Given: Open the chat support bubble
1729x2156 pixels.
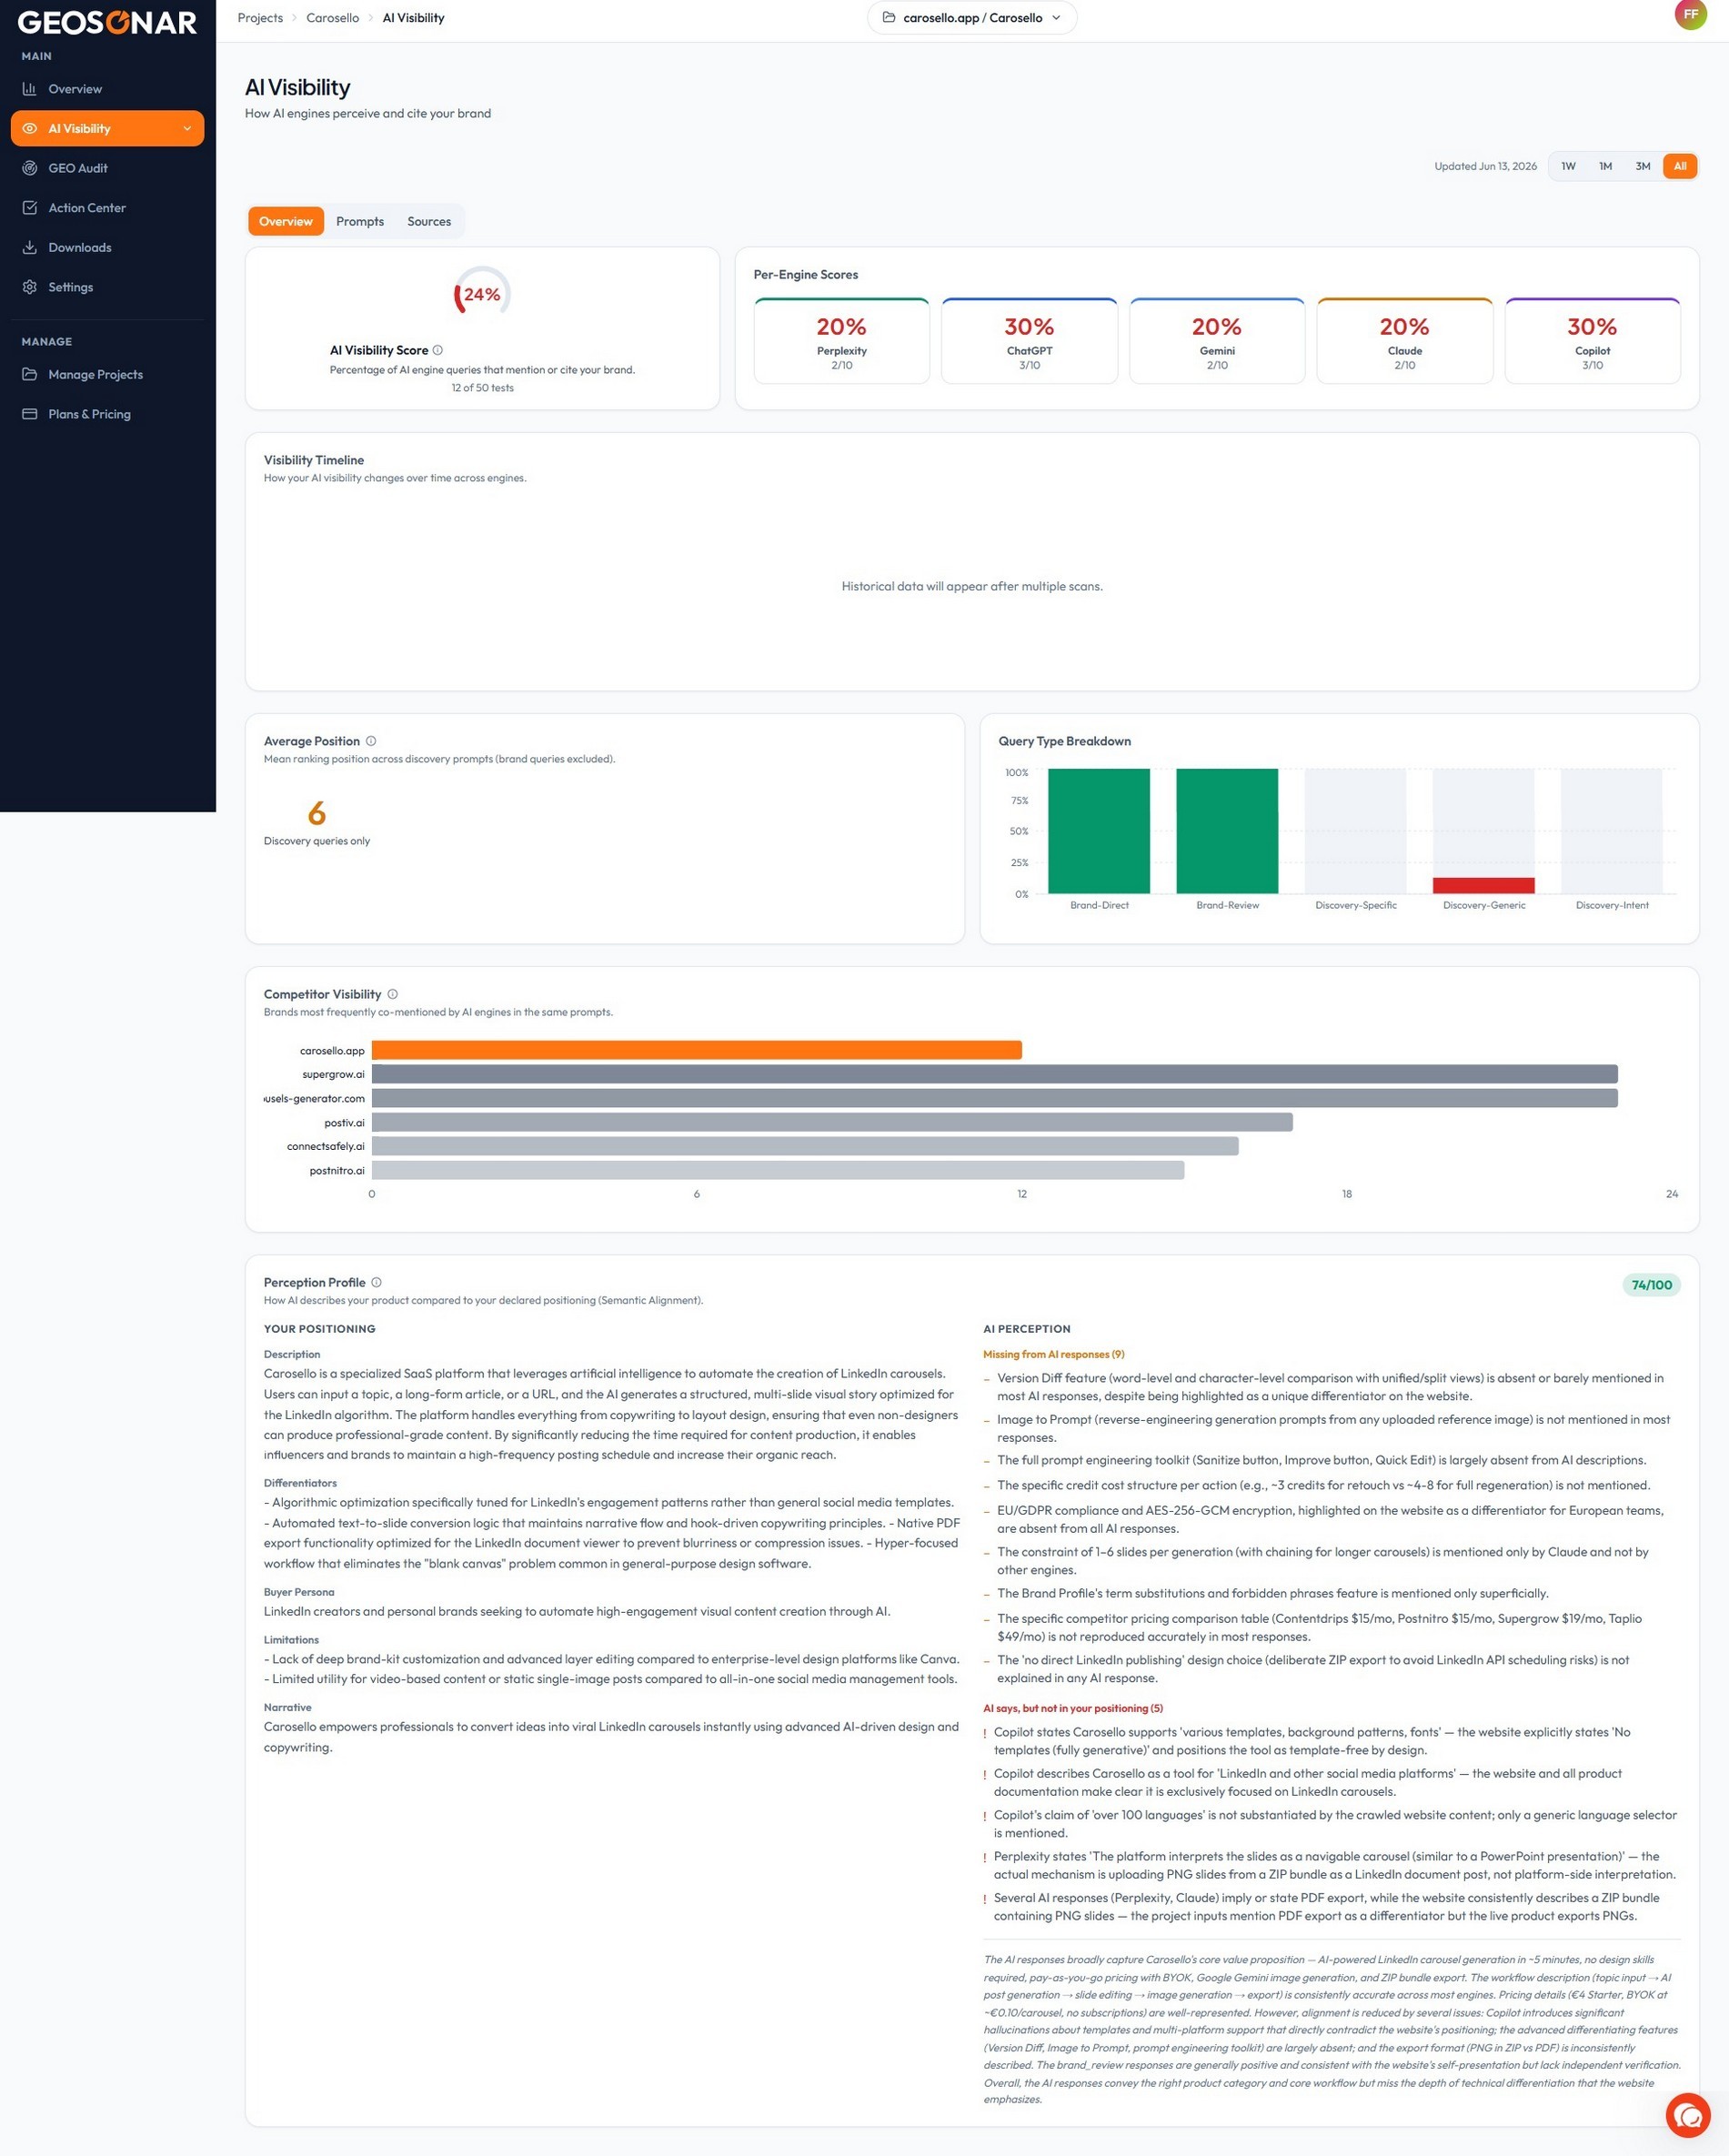Looking at the screenshot, I should tap(1688, 2114).
